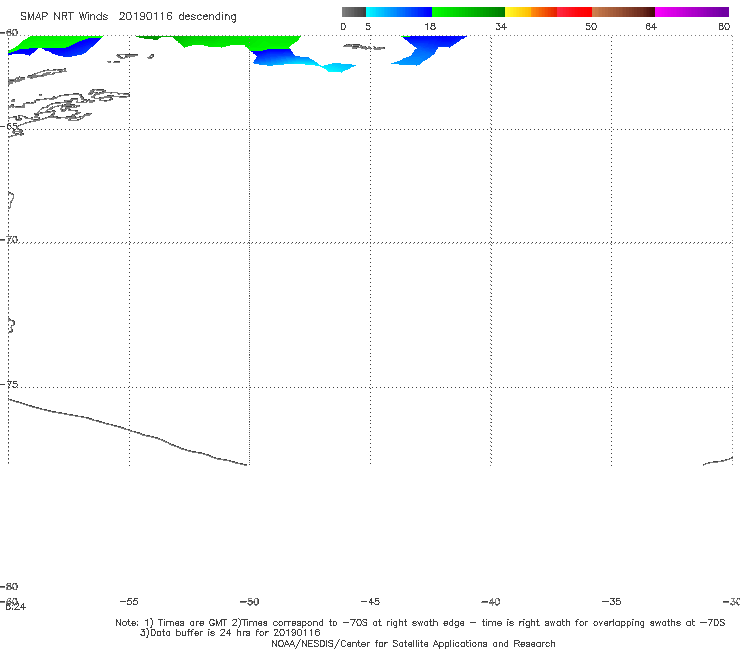This screenshot has width=740, height=650.
Task: Click the note 'Times are GMT'
Action: pyautogui.click(x=193, y=623)
